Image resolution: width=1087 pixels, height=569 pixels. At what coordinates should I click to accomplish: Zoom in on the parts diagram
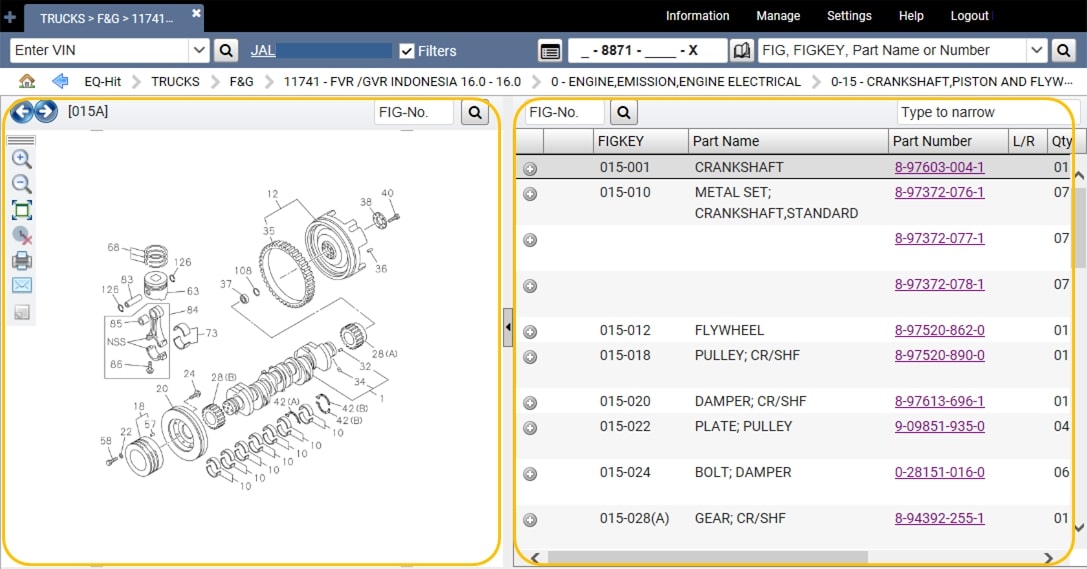pyautogui.click(x=22, y=159)
